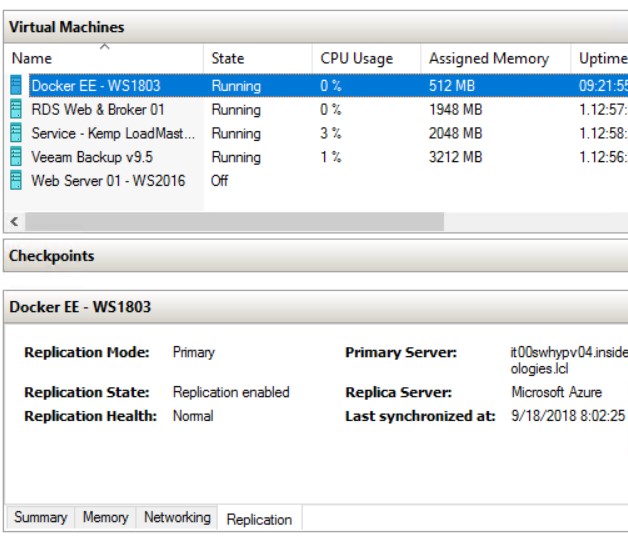The width and height of the screenshot is (628, 541).
Task: Click the Veeam Backup v9.5 VM icon
Action: (16, 157)
